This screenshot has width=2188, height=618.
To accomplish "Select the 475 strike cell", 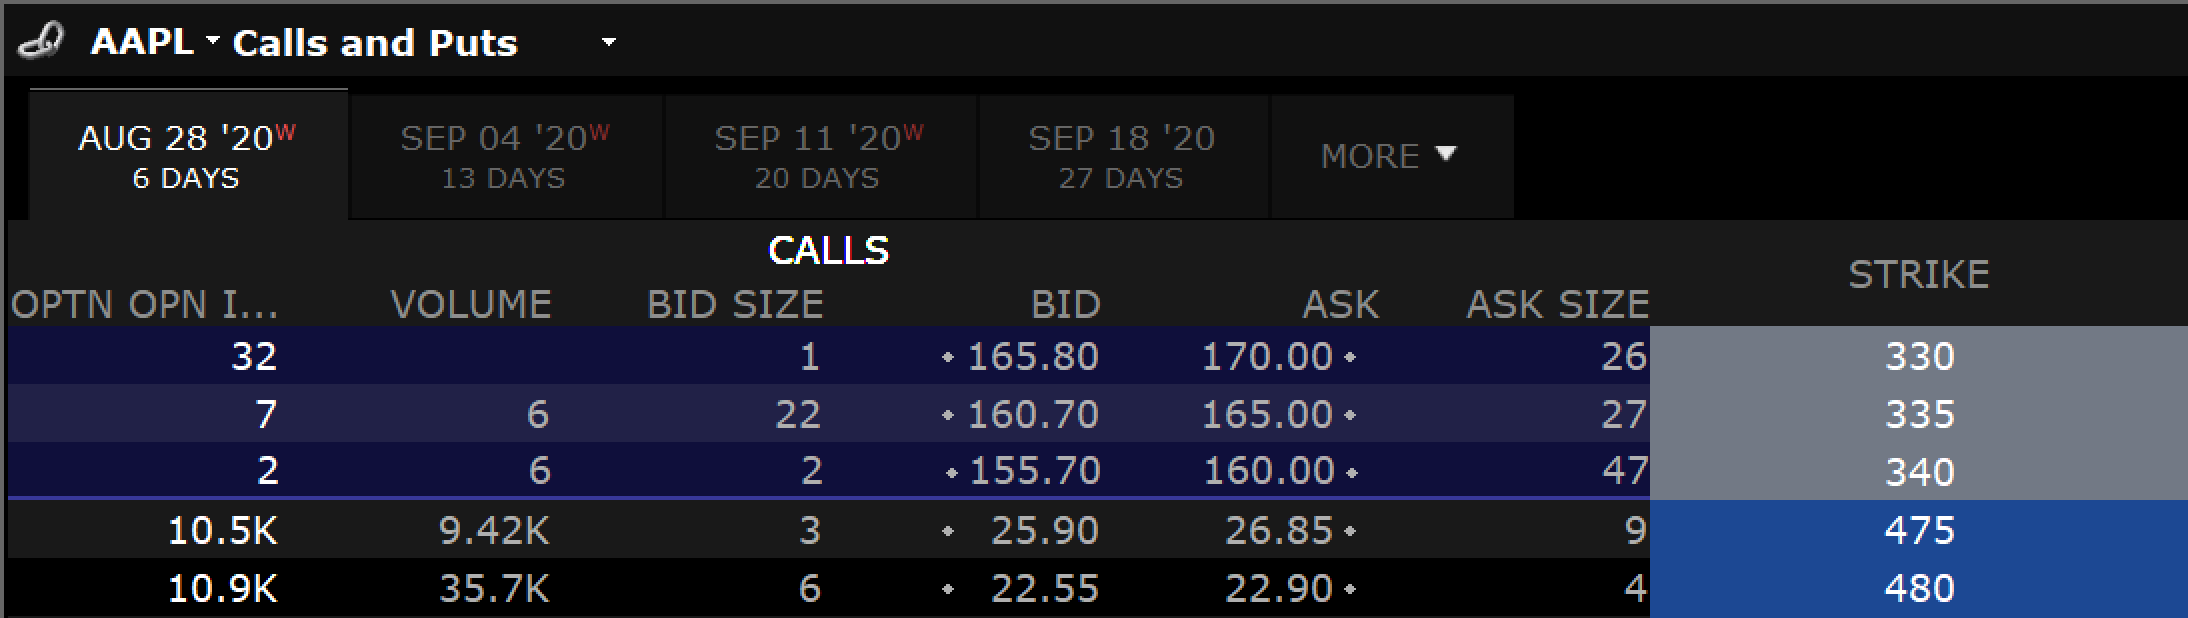I will pos(1918,530).
